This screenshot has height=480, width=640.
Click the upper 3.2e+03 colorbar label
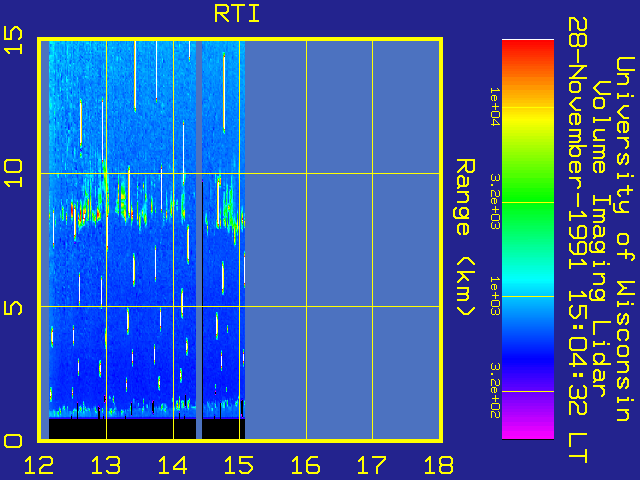(x=495, y=202)
